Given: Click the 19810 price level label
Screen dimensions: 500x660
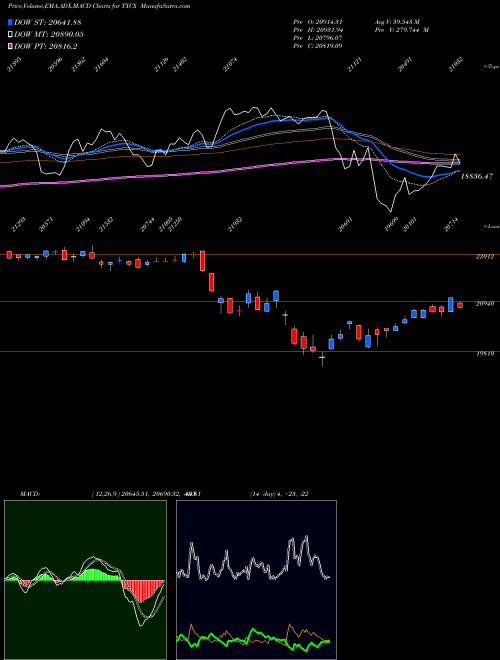Looking at the screenshot, I should (485, 354).
